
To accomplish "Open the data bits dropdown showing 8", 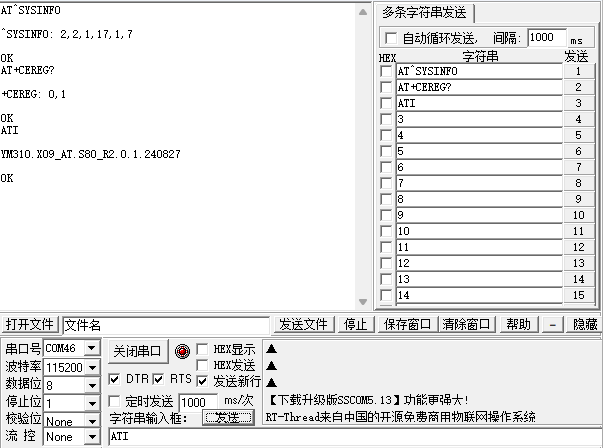I will pos(92,385).
